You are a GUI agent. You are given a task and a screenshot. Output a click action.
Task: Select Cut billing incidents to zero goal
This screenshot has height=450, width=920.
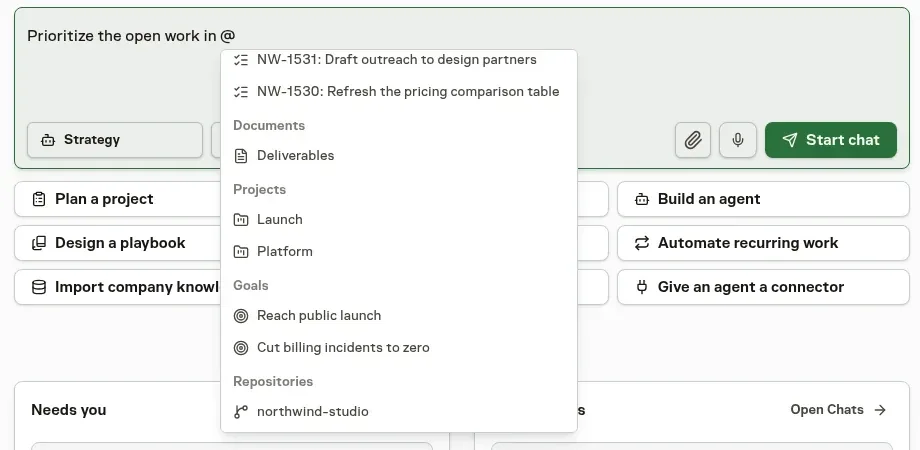(399, 347)
